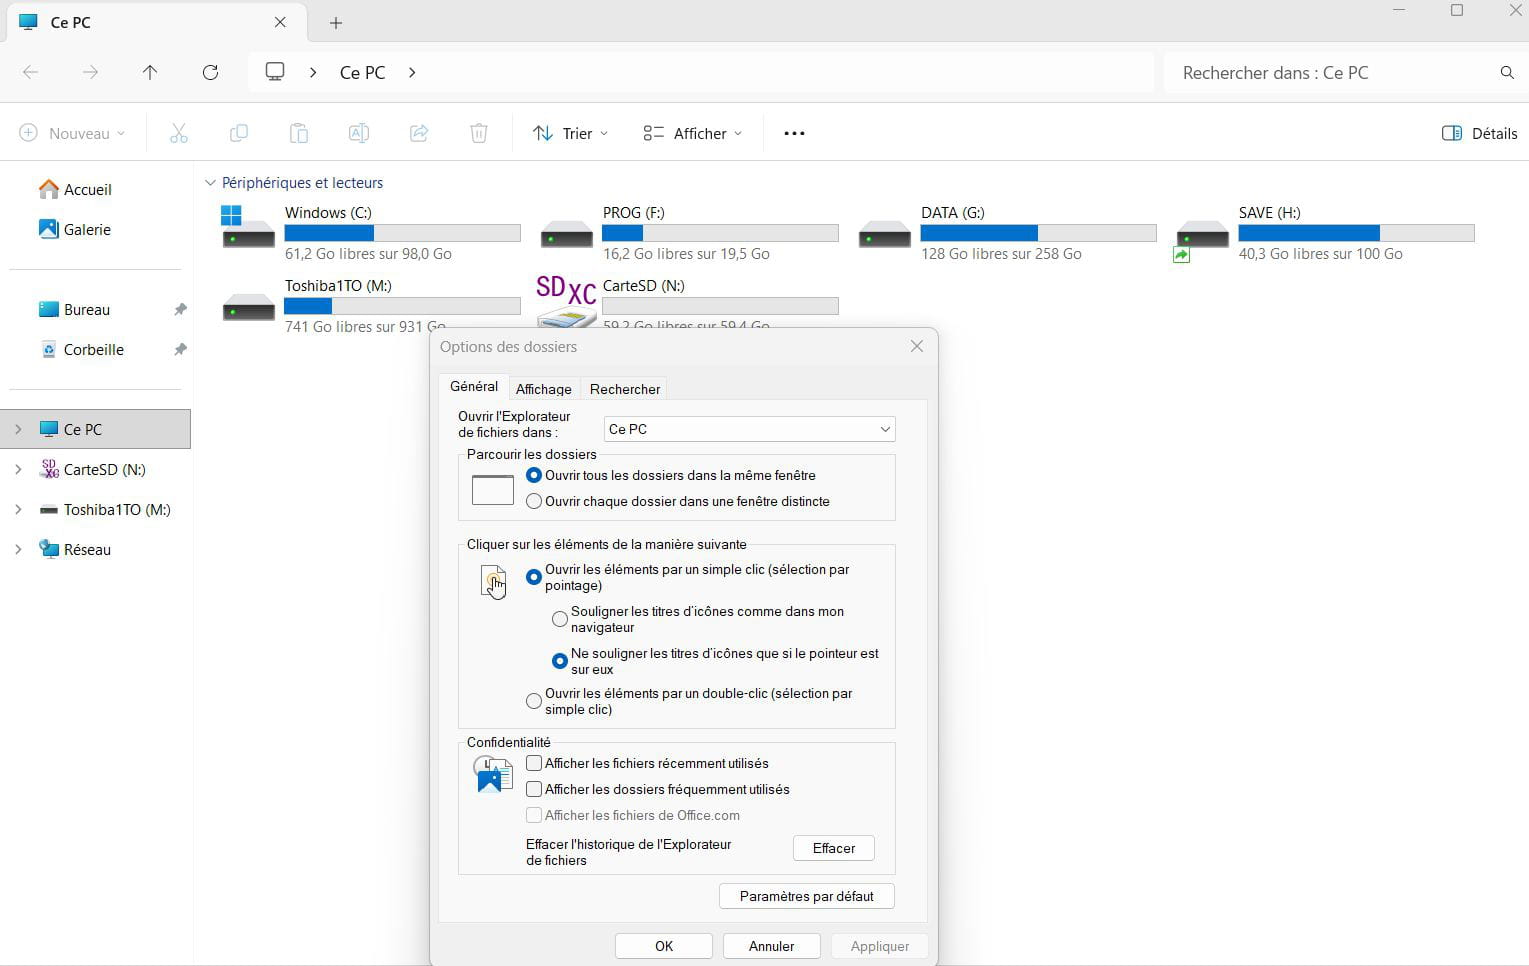The width and height of the screenshot is (1529, 966).
Task: Click the Up arrow navigation icon
Action: click(150, 72)
